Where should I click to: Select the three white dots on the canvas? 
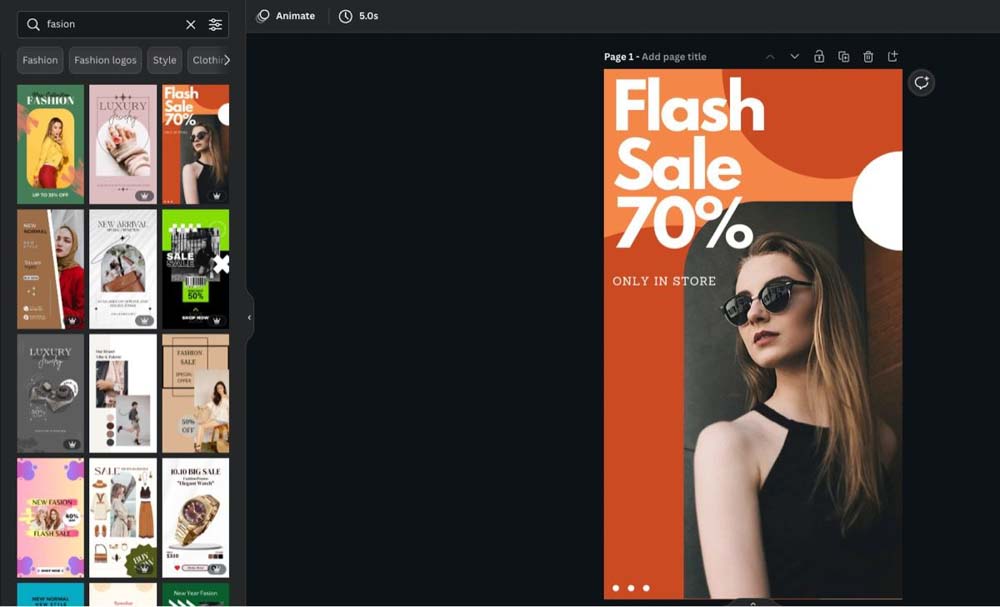coord(631,588)
